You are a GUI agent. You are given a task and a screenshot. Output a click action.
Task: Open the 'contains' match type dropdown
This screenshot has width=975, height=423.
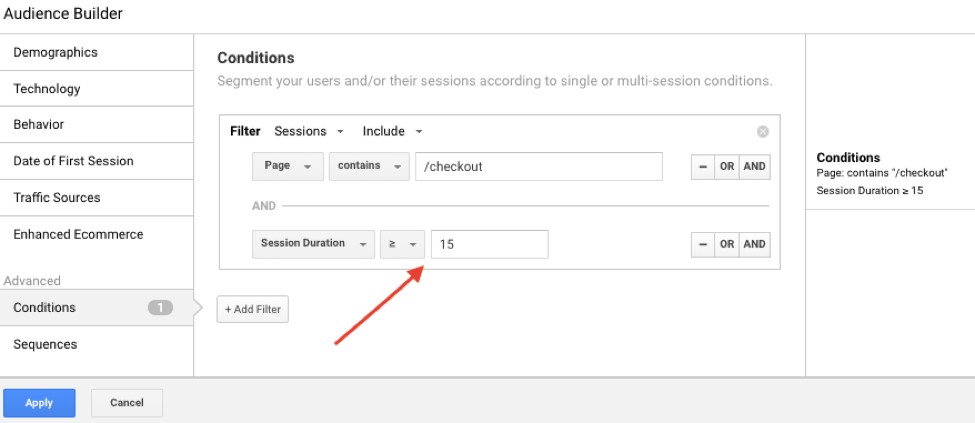369,166
